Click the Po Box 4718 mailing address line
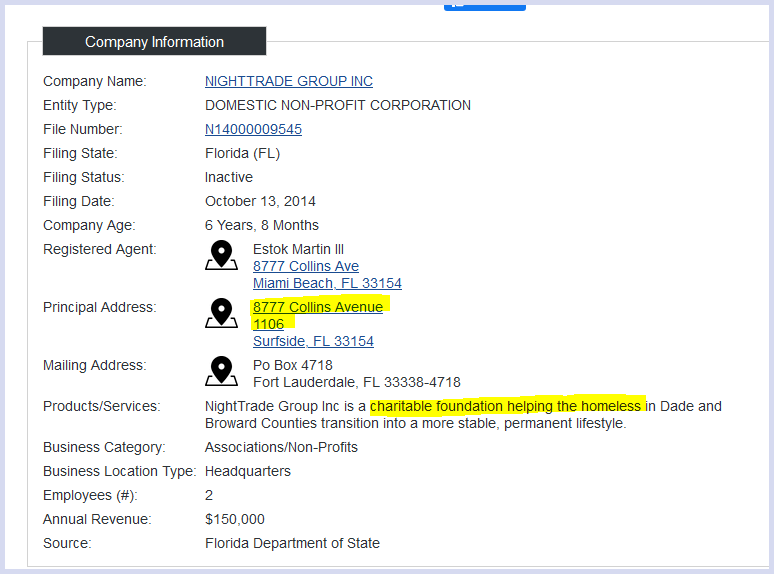 tap(293, 365)
